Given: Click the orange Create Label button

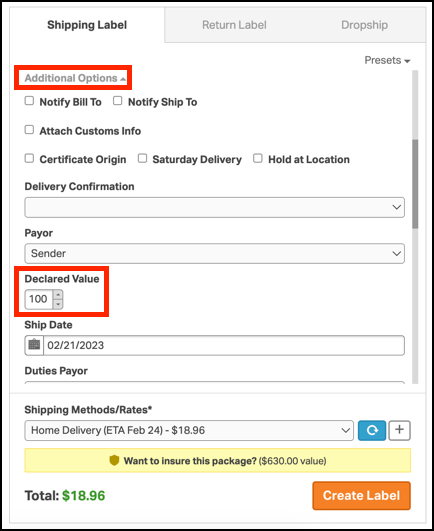Looking at the screenshot, I should 362,495.
